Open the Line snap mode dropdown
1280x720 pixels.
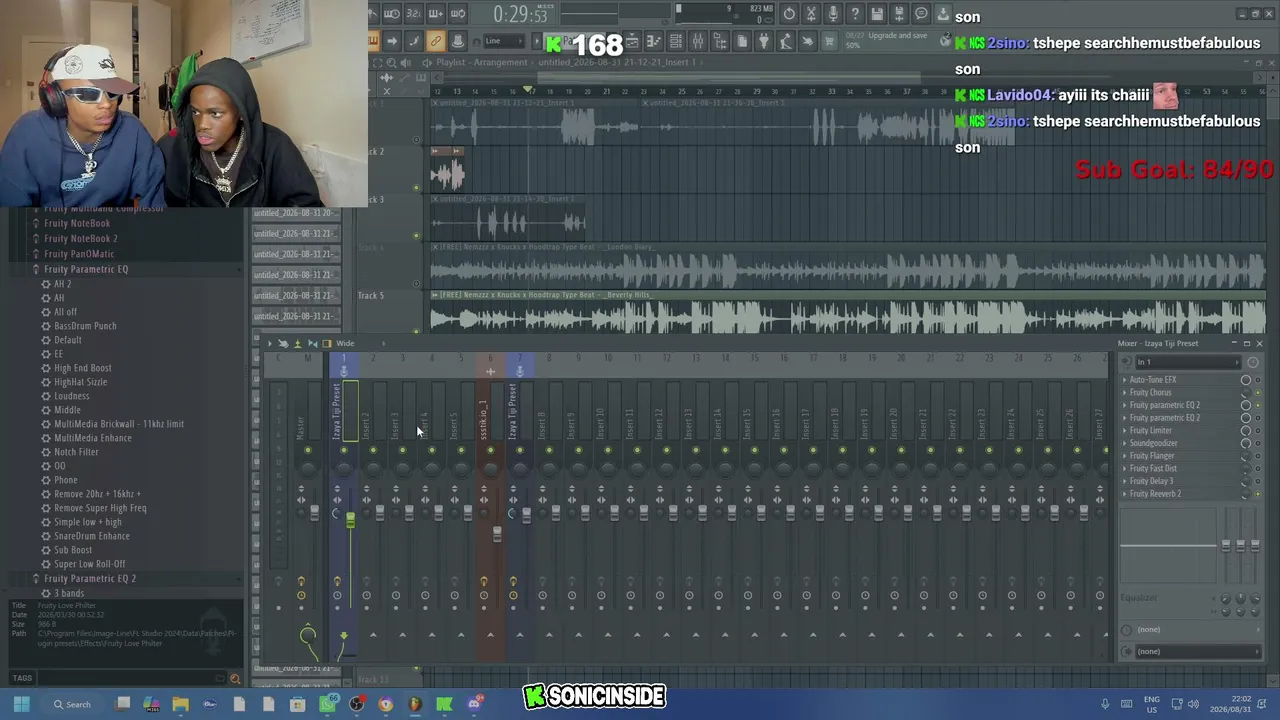(505, 41)
